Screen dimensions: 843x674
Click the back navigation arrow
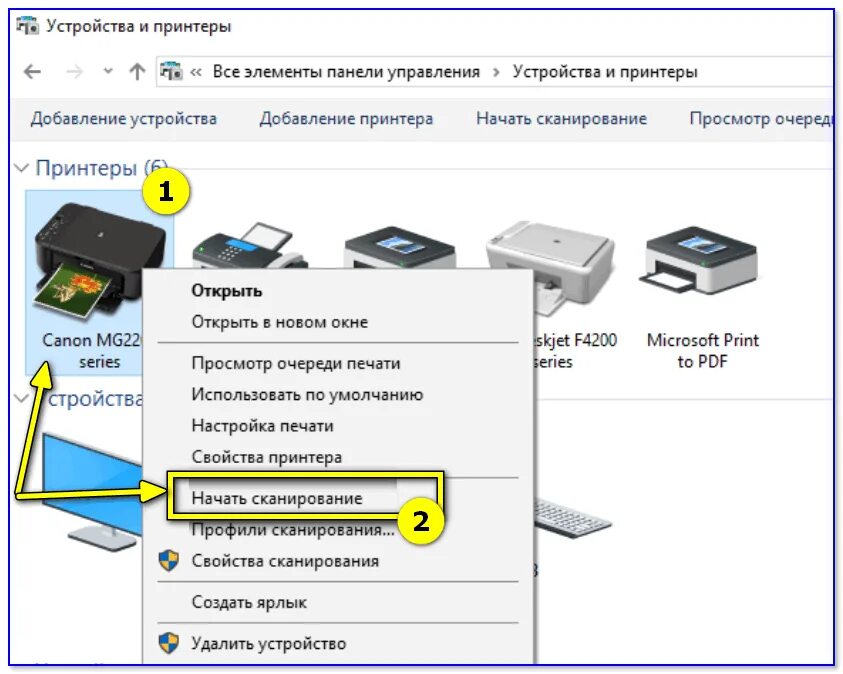(x=33, y=71)
